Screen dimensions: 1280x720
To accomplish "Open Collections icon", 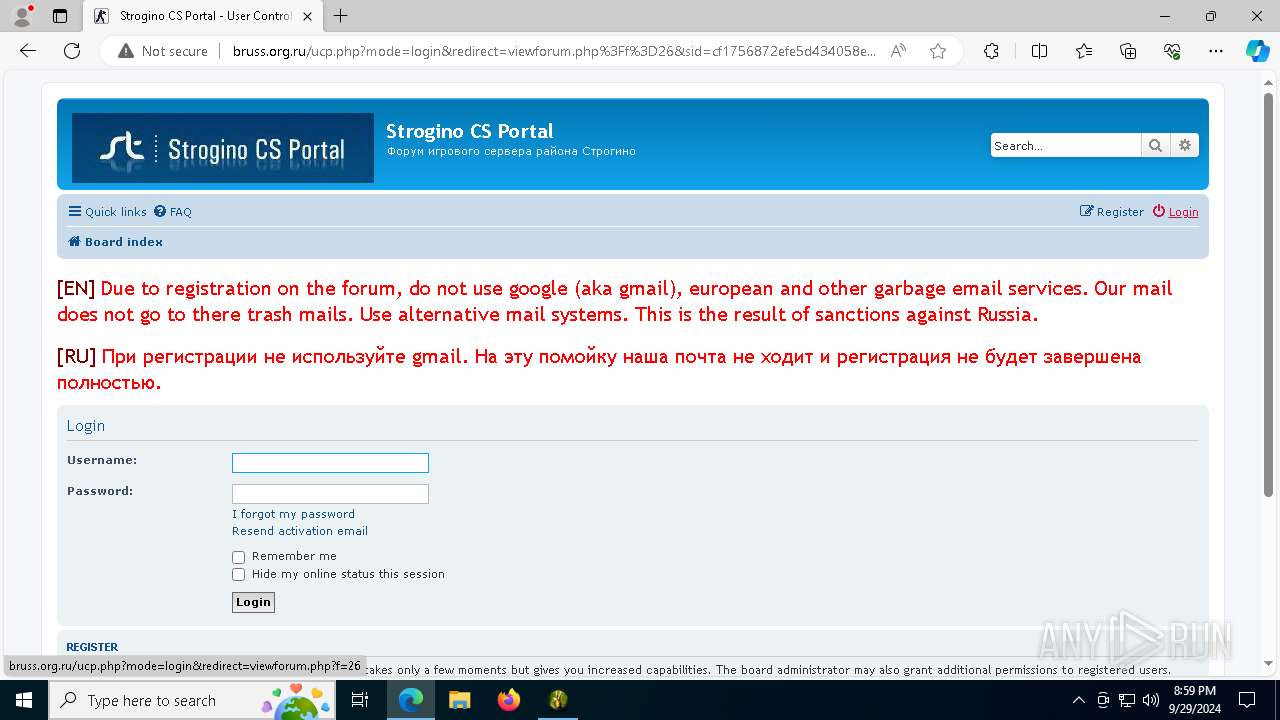I will [x=1128, y=51].
